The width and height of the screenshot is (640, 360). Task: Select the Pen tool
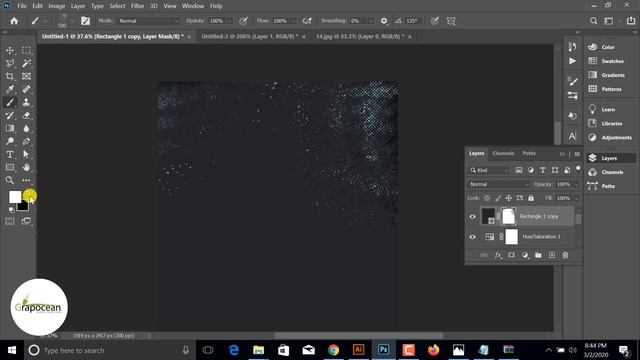(x=26, y=142)
